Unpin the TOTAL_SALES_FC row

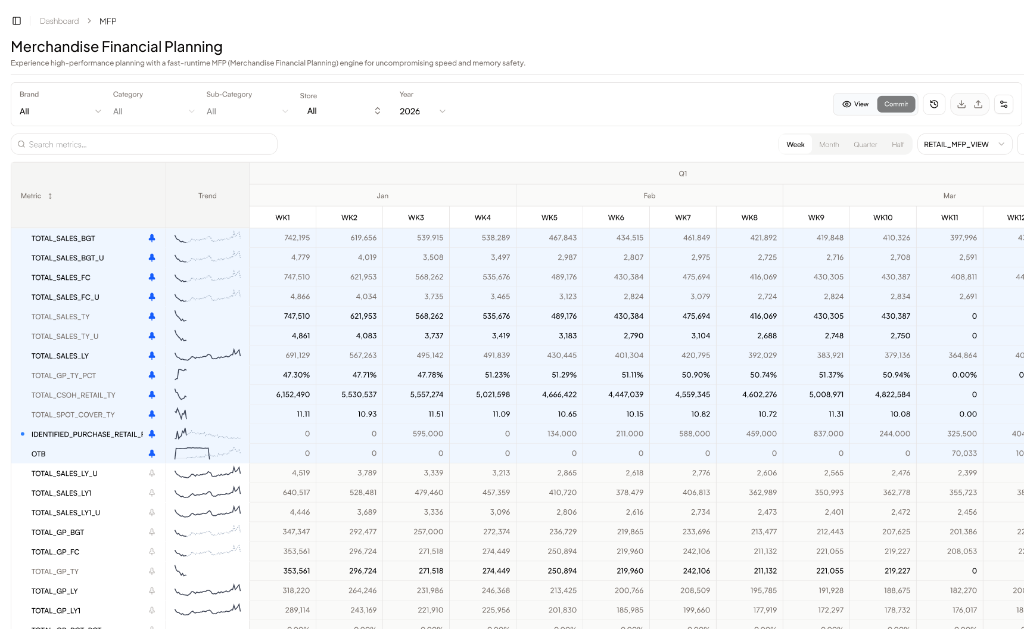point(152,278)
